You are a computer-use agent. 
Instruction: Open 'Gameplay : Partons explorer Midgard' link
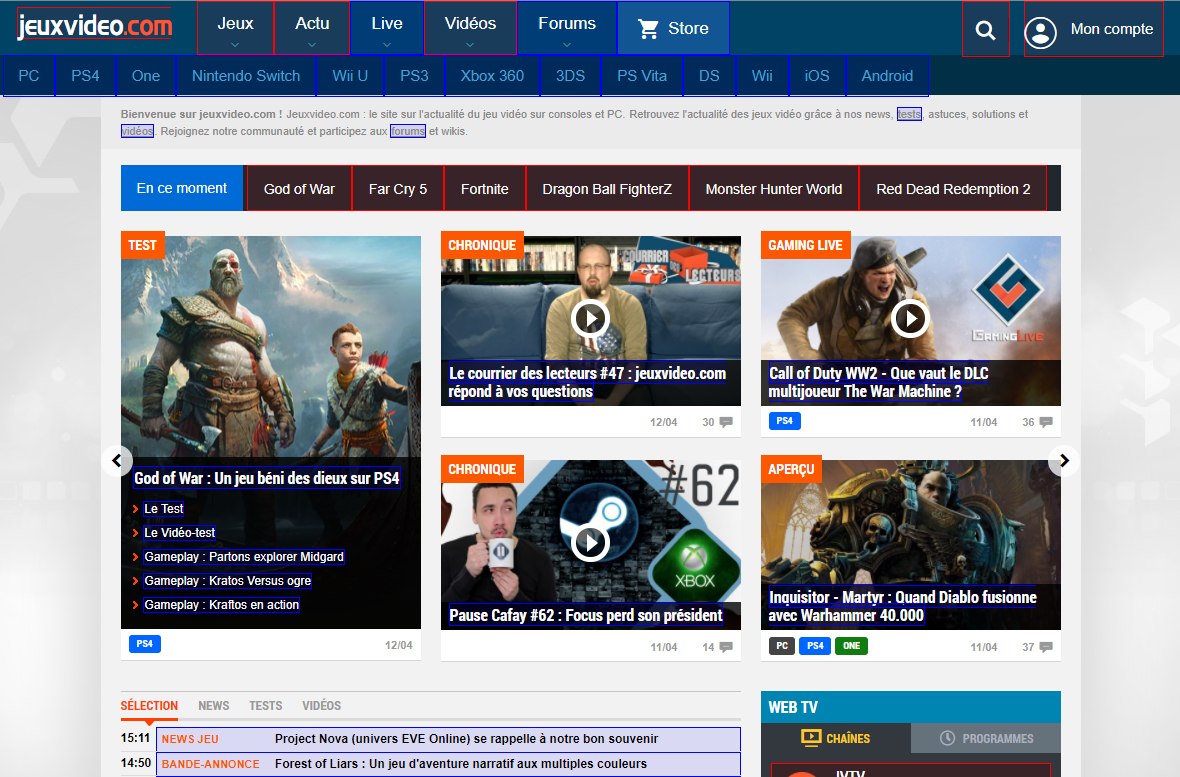click(x=244, y=557)
